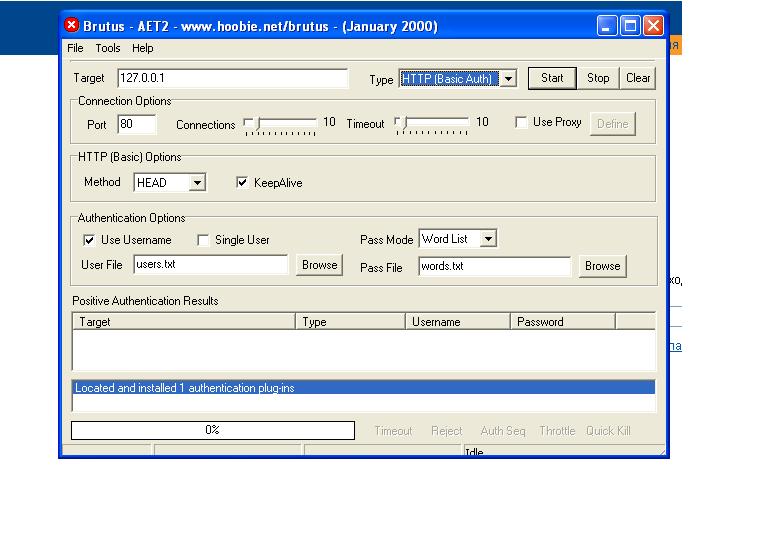Close the Brutus window

pos(653,26)
